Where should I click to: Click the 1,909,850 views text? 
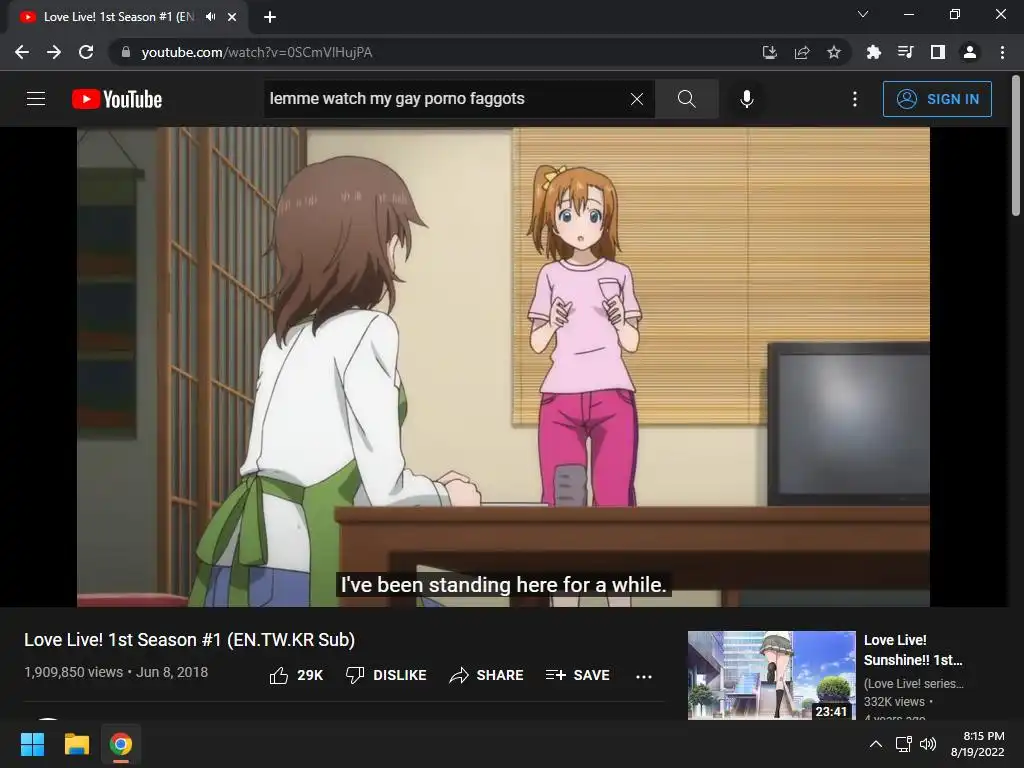pos(73,672)
